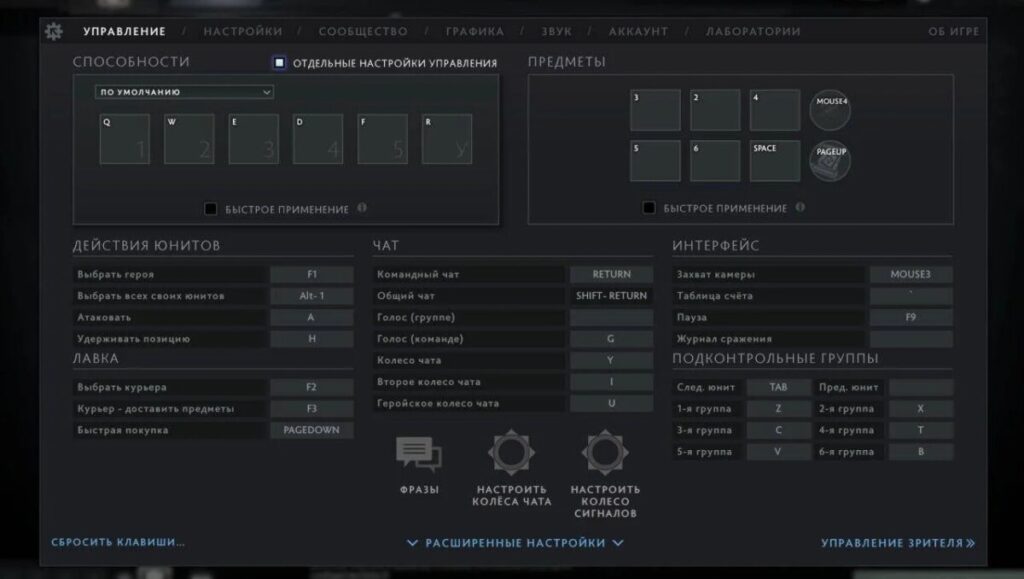Open the По умолчанию dropdown
The height and width of the screenshot is (579, 1024).
pos(184,92)
